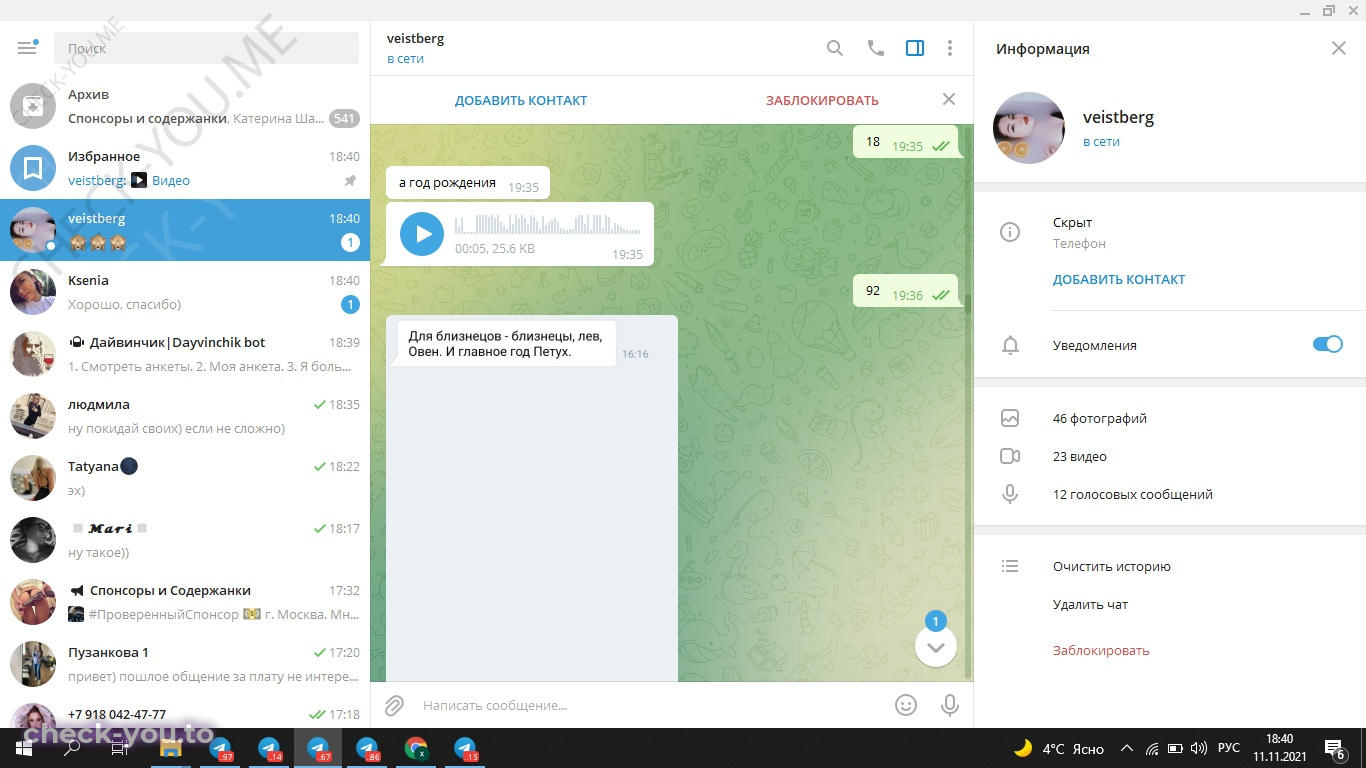The height and width of the screenshot is (768, 1366).
Task: Click ДОБАВИТЬ КОНТАКТ link in the info panel
Action: (x=1119, y=280)
